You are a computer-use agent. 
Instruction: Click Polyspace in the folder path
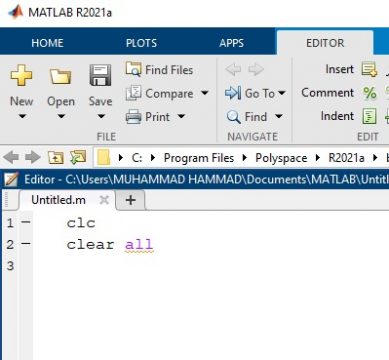coord(281,158)
